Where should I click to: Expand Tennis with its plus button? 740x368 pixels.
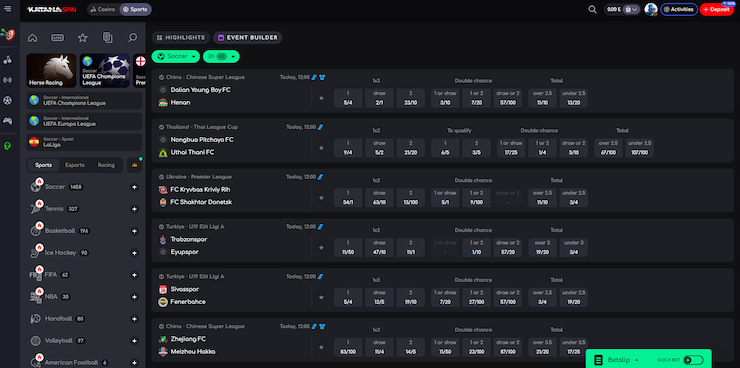(134, 209)
